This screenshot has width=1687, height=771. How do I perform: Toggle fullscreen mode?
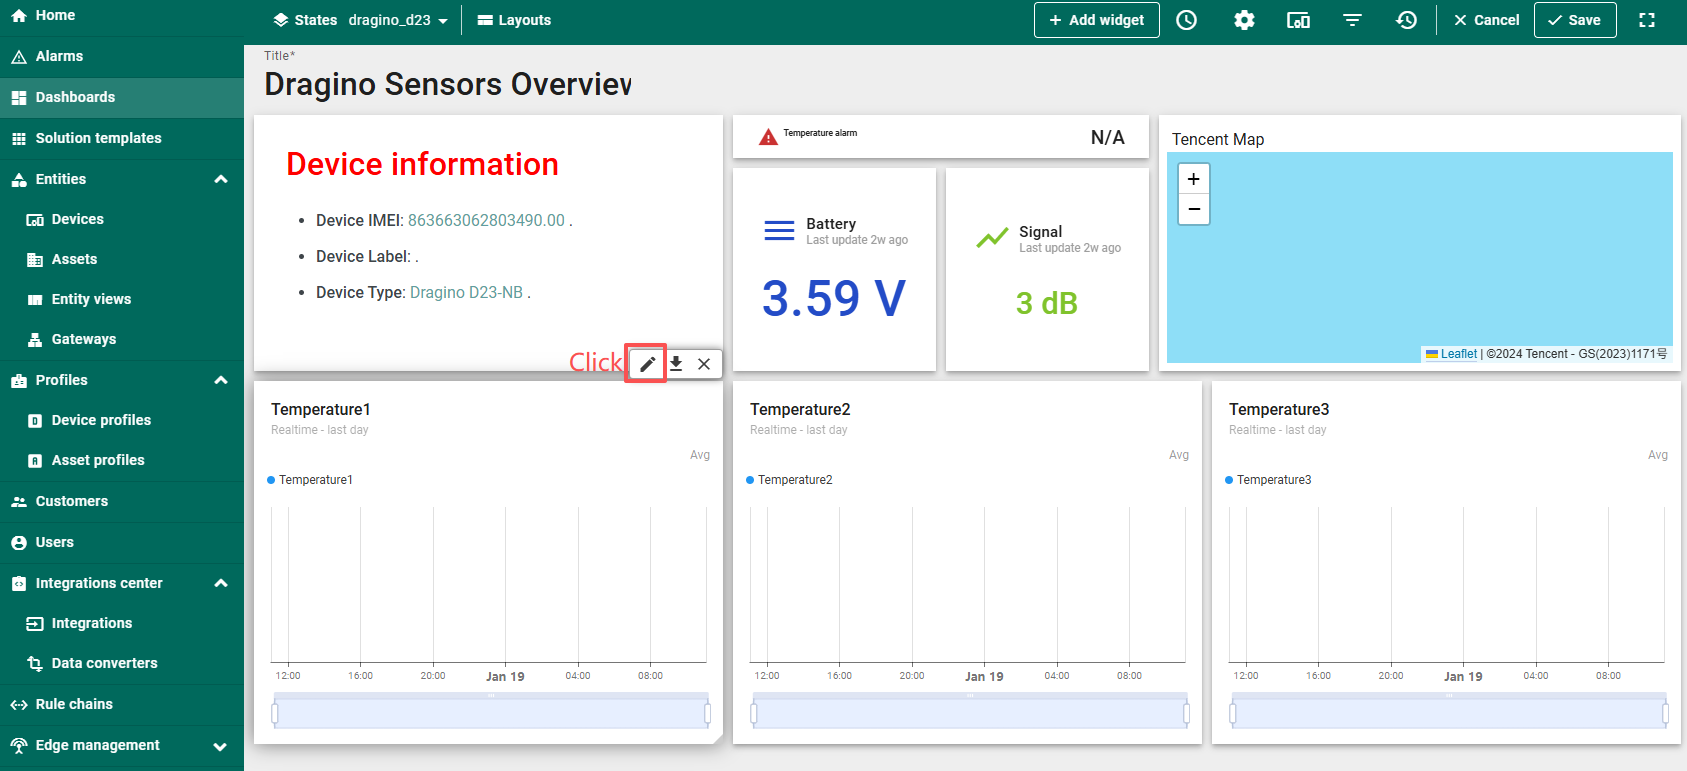[1647, 20]
